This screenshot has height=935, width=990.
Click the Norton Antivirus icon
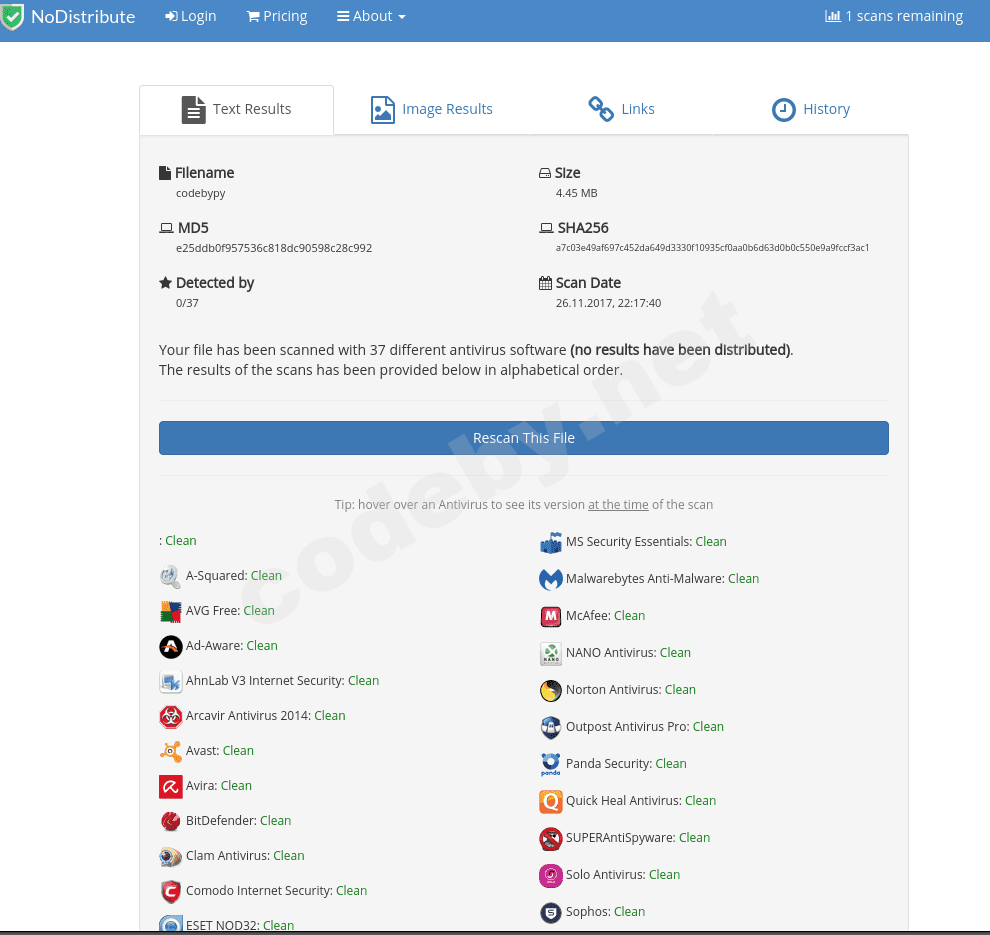tap(551, 691)
